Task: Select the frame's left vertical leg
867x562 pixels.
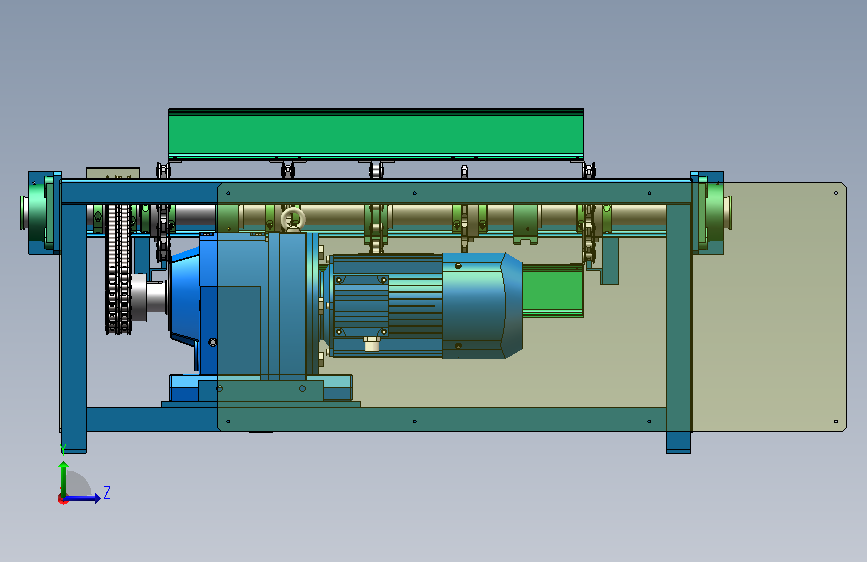Action: coord(74,327)
